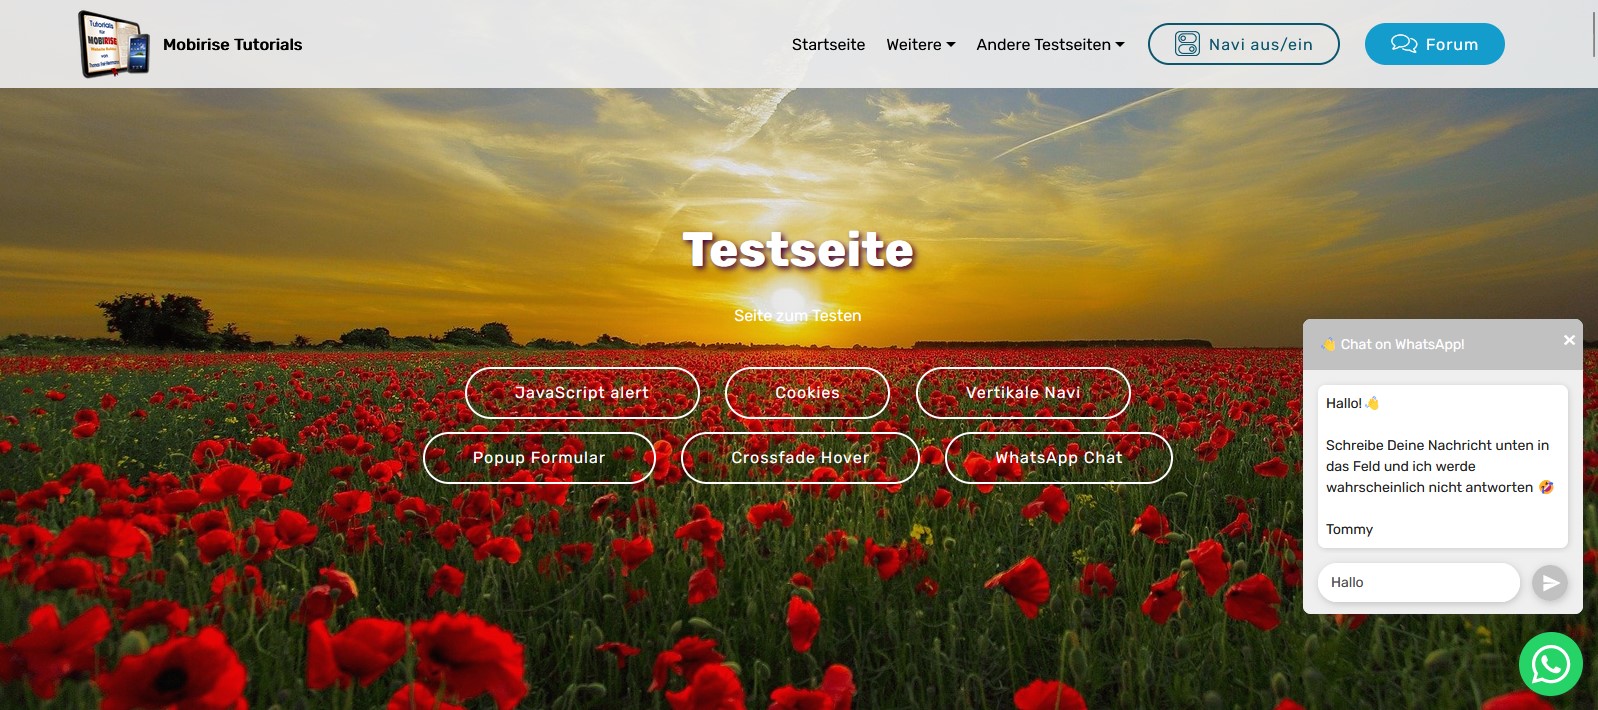Go to Startseite in the navigation
The height and width of the screenshot is (710, 1598).
(828, 44)
